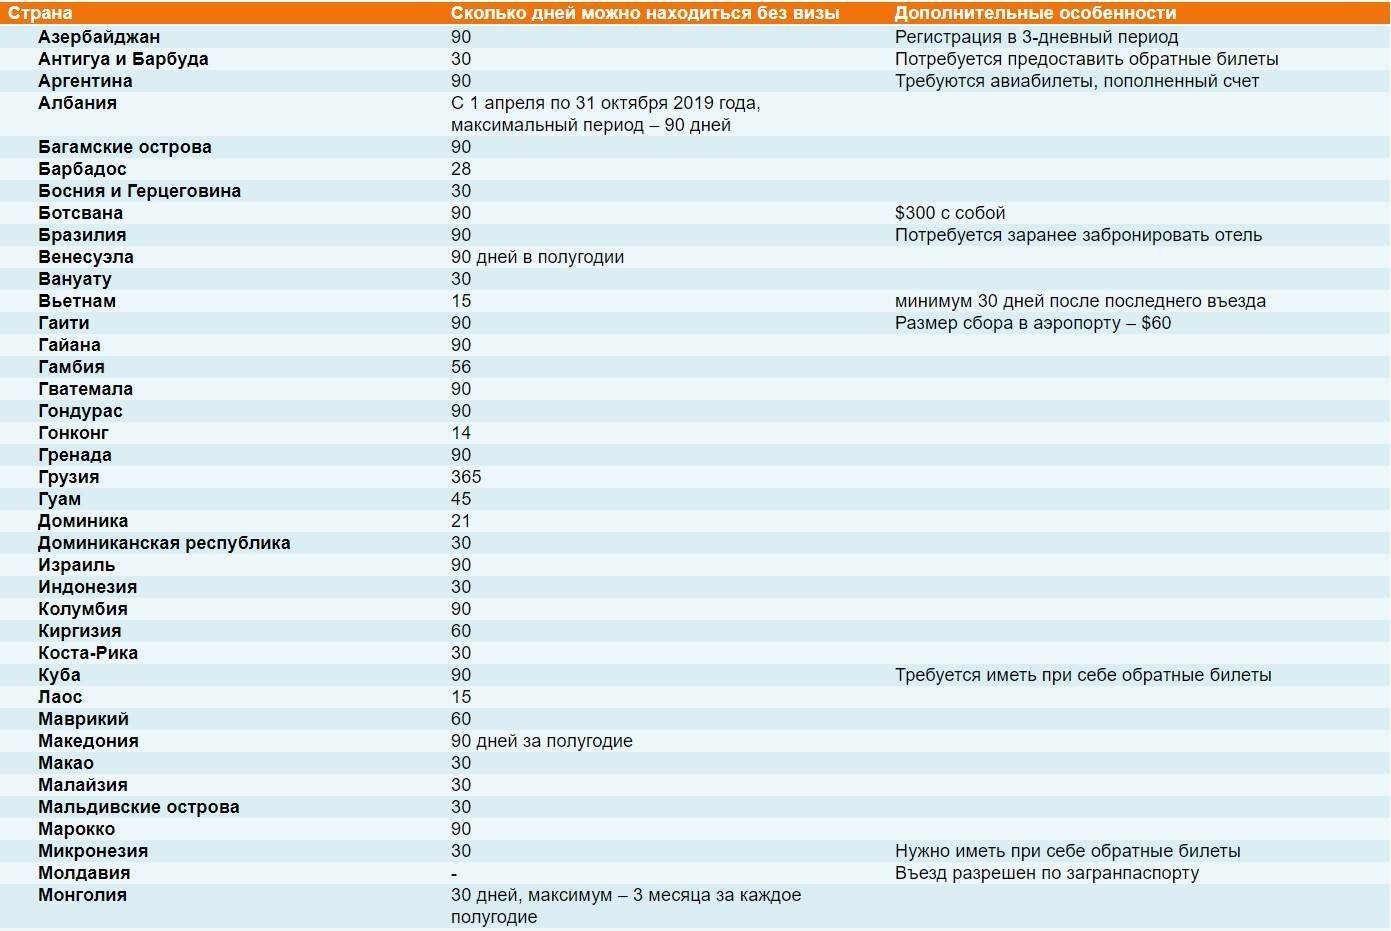Viewport: 1391px width, 931px height.
Task: Select the country cell 'Азербайджан'
Action: click(99, 37)
